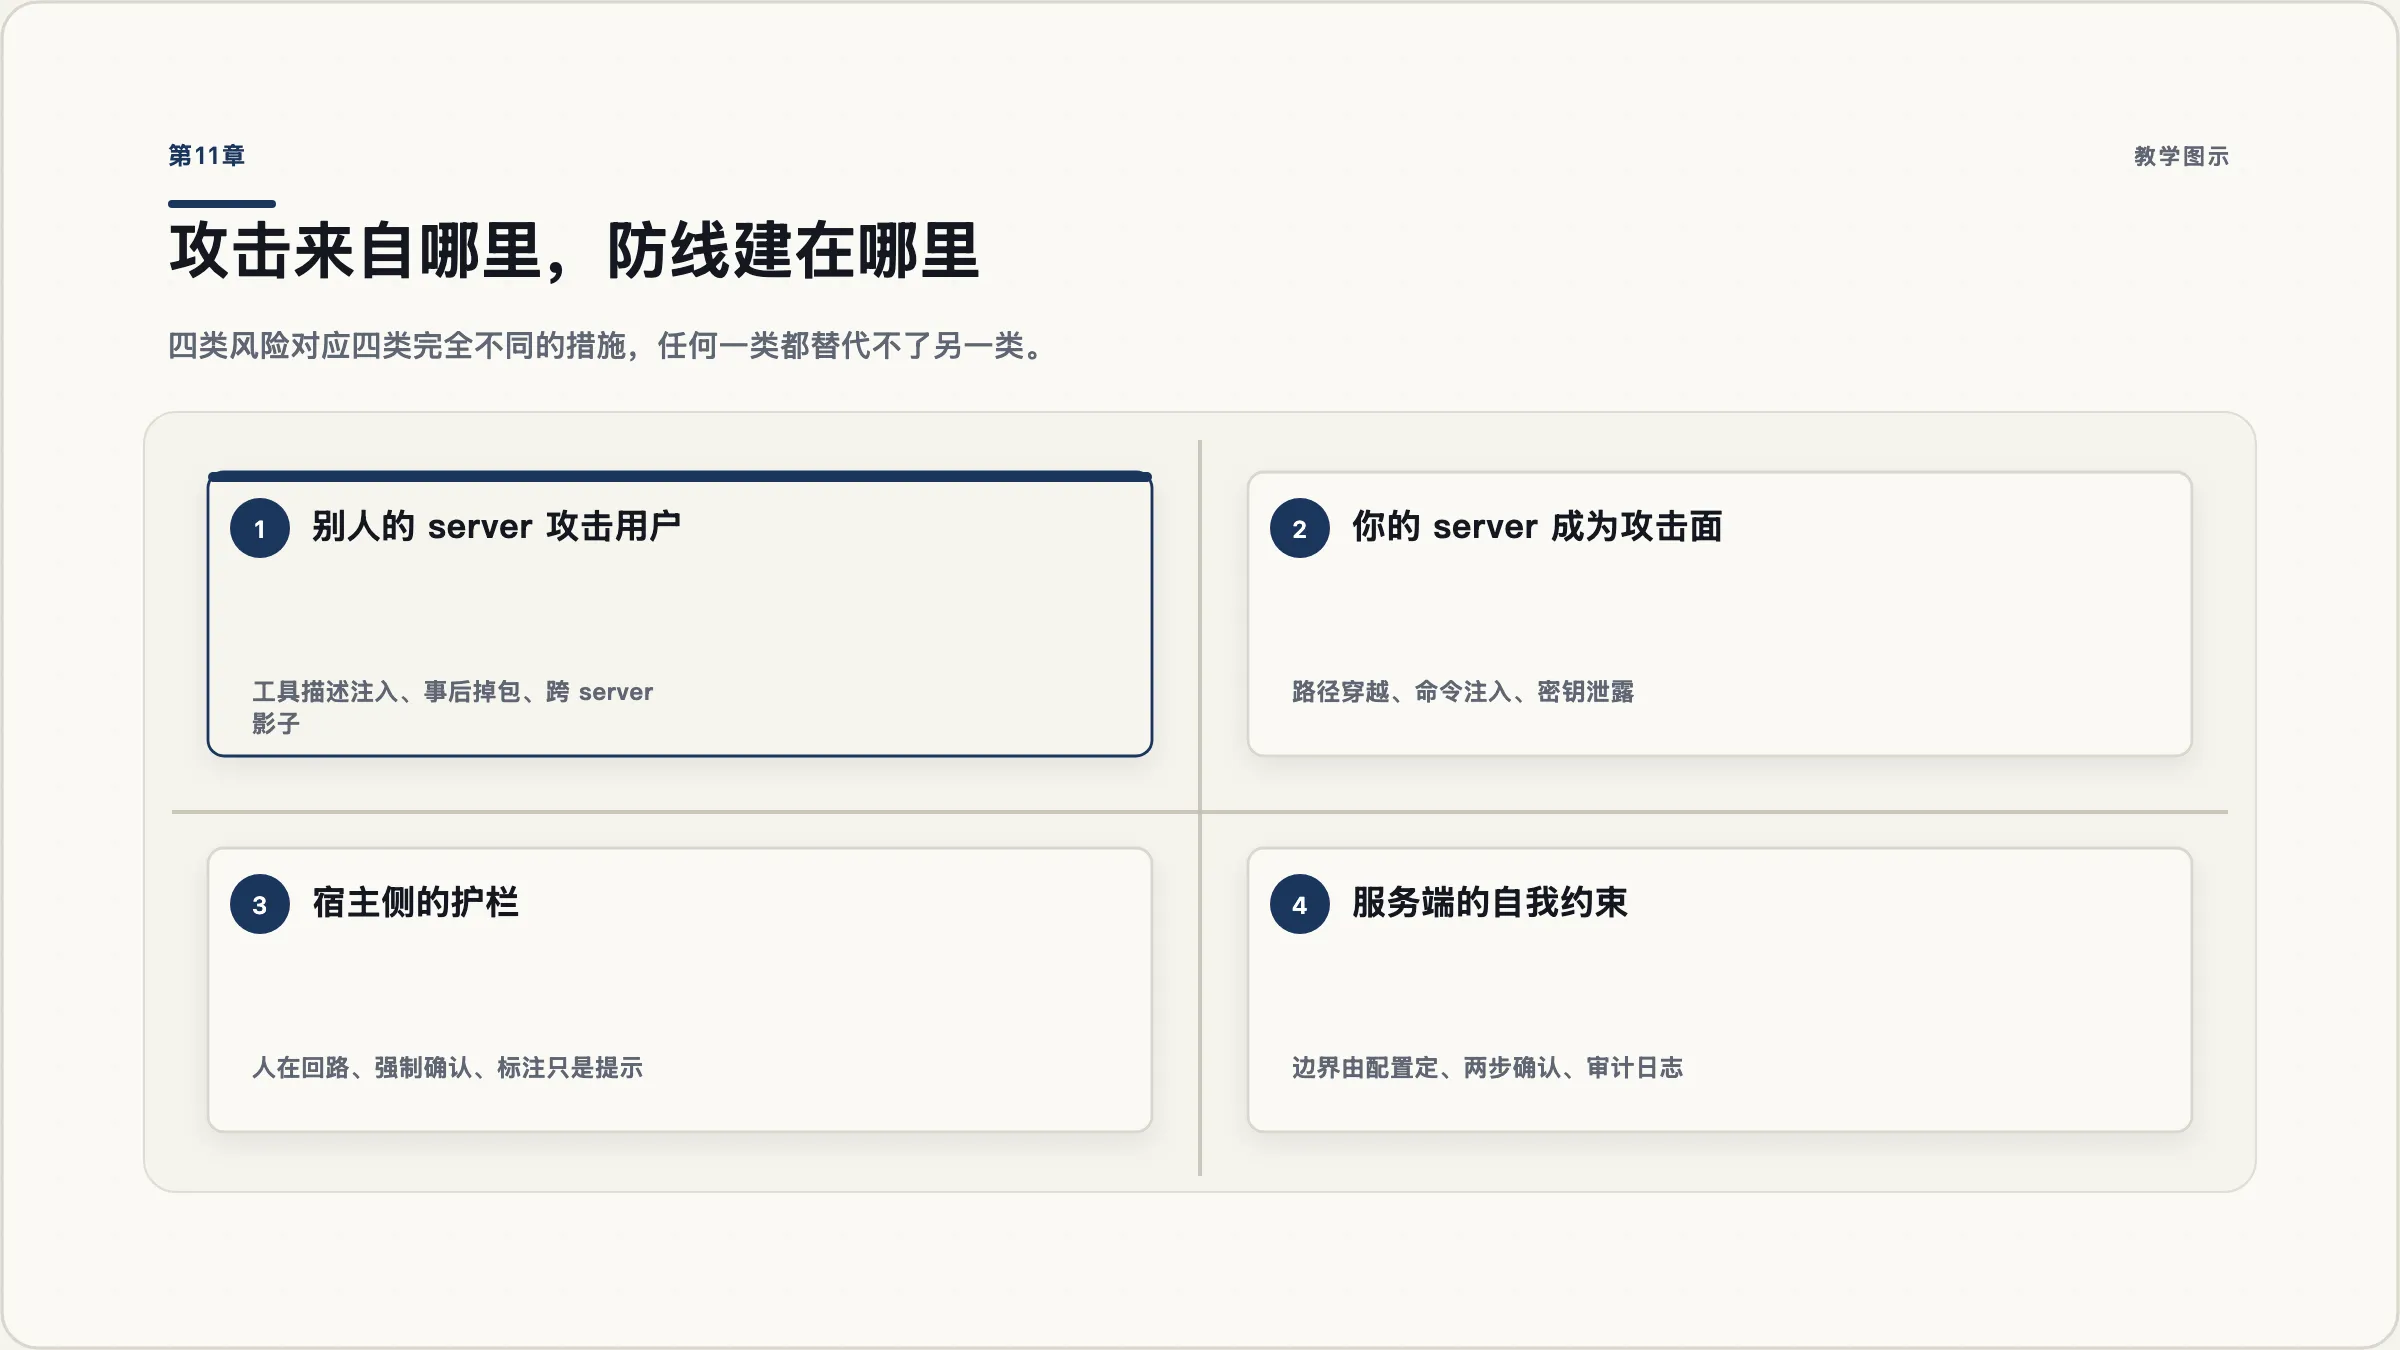2400x1350 pixels.
Task: Click the main title 攻击来自哪里，防线建在哪里
Action: pyautogui.click(x=574, y=250)
